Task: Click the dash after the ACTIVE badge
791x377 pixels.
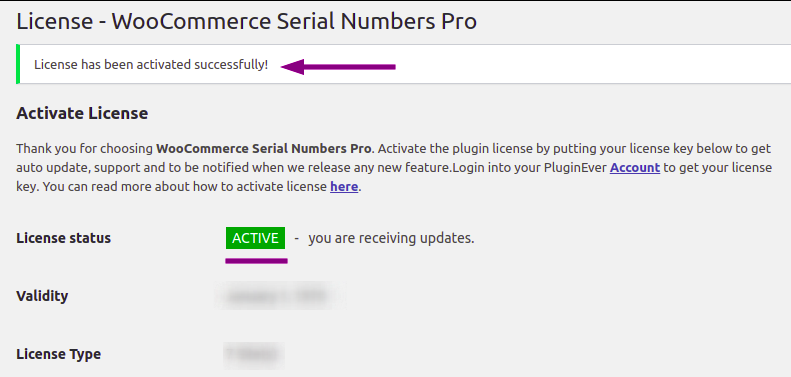Action: (x=297, y=238)
